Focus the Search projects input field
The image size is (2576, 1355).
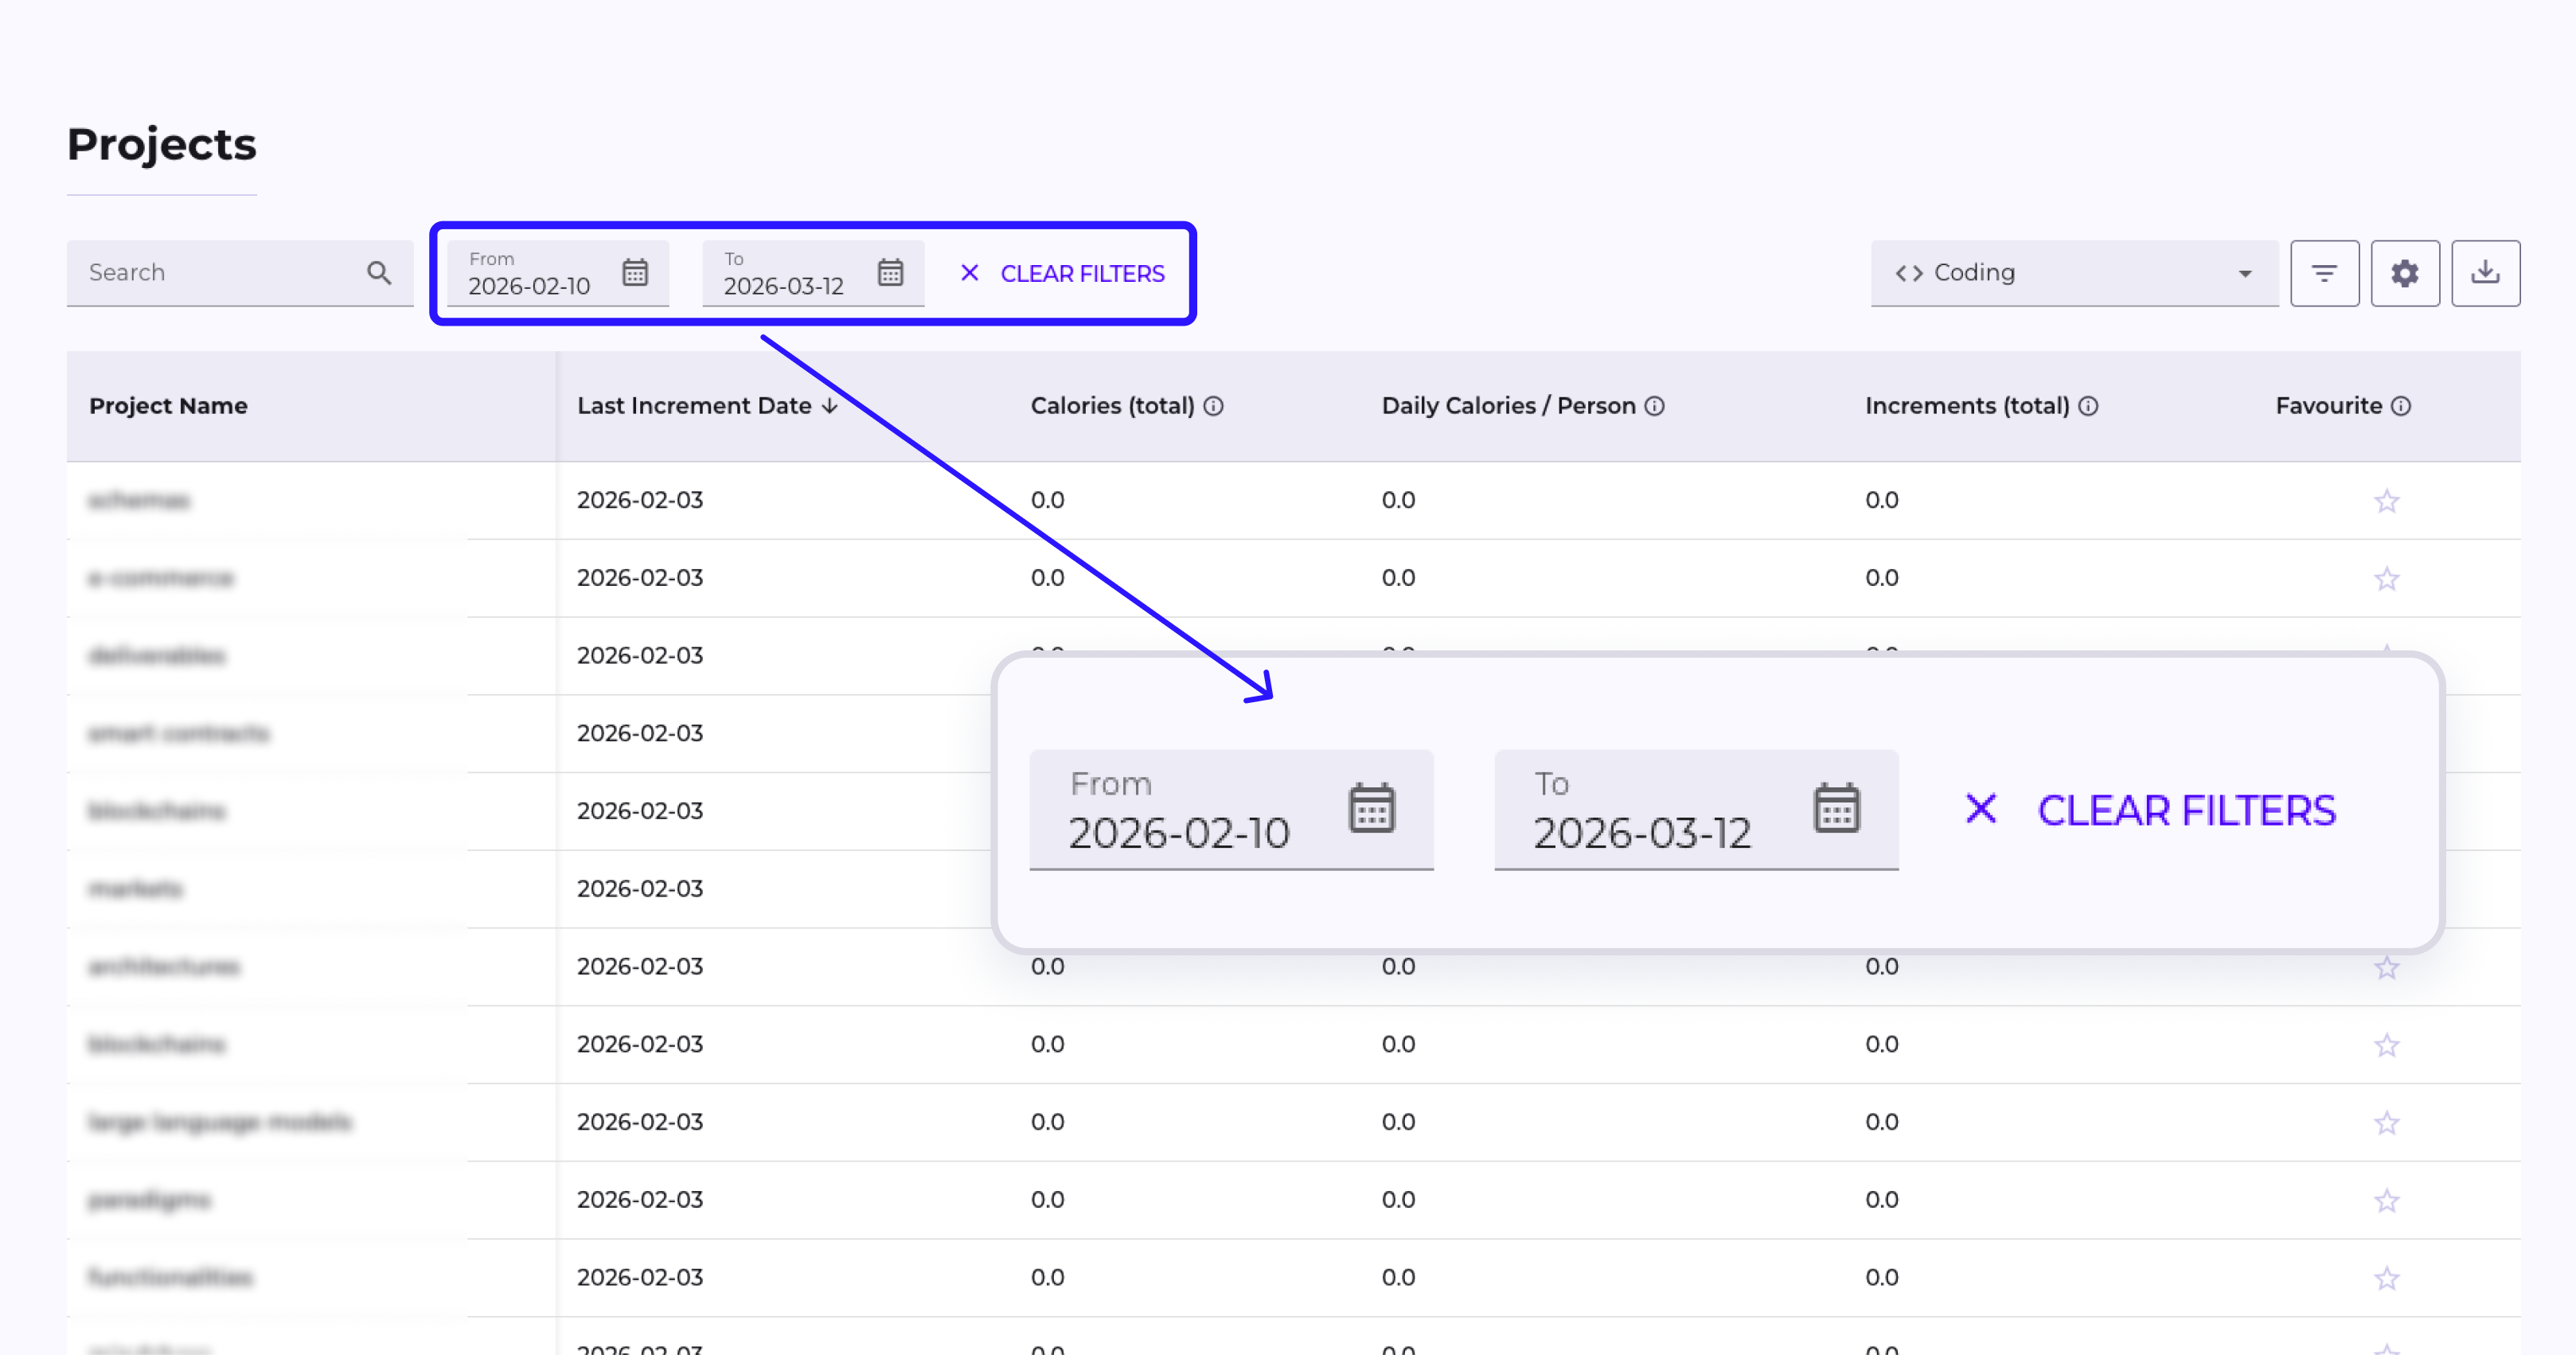pyautogui.click(x=215, y=272)
